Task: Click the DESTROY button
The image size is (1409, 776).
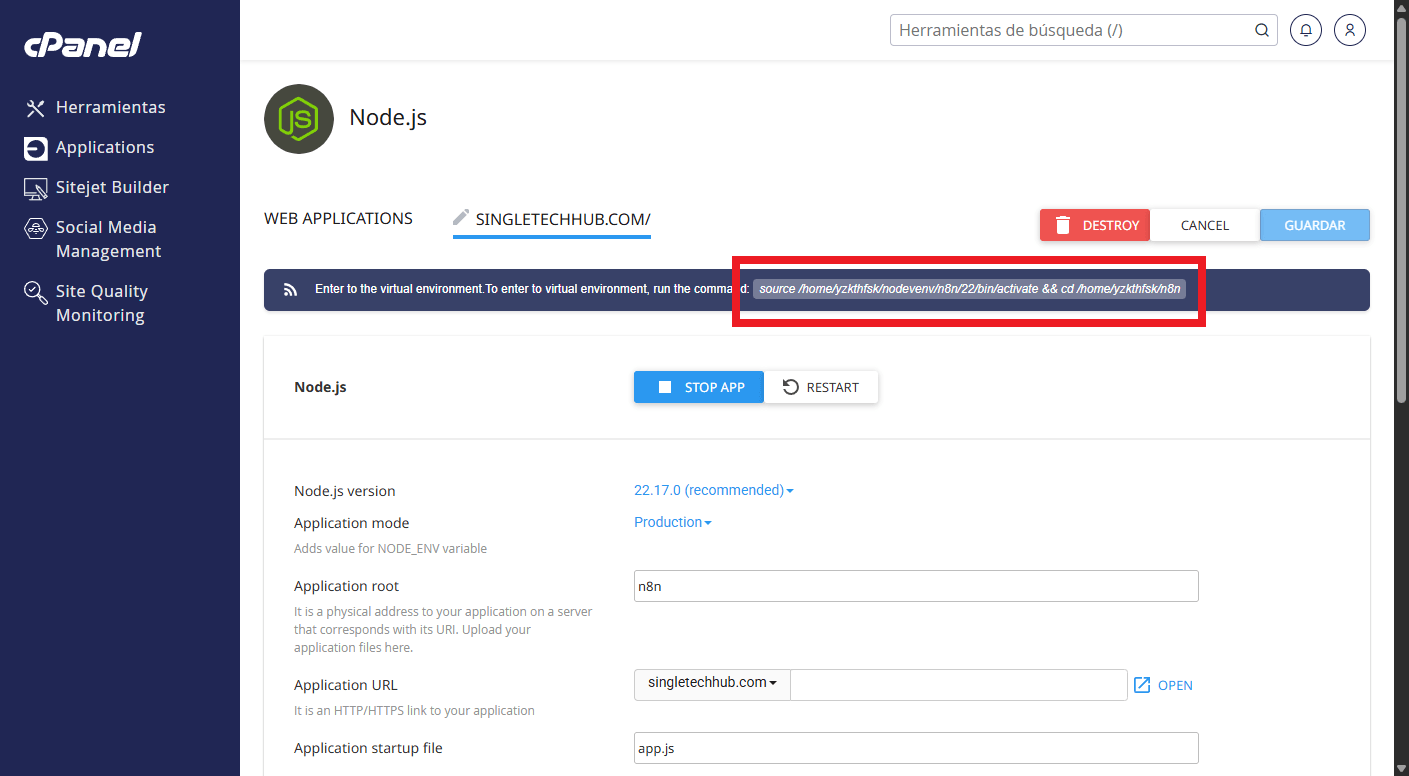Action: point(1095,225)
